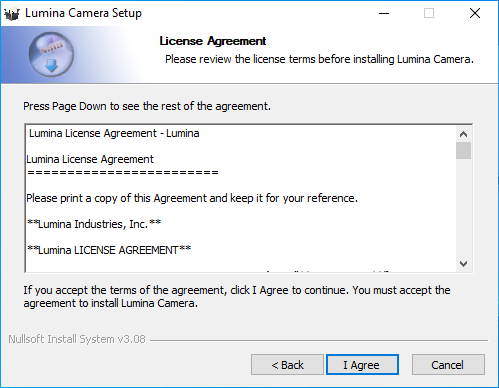The width and height of the screenshot is (499, 388).
Task: Click inside the license agreement text box
Action: coord(240,199)
